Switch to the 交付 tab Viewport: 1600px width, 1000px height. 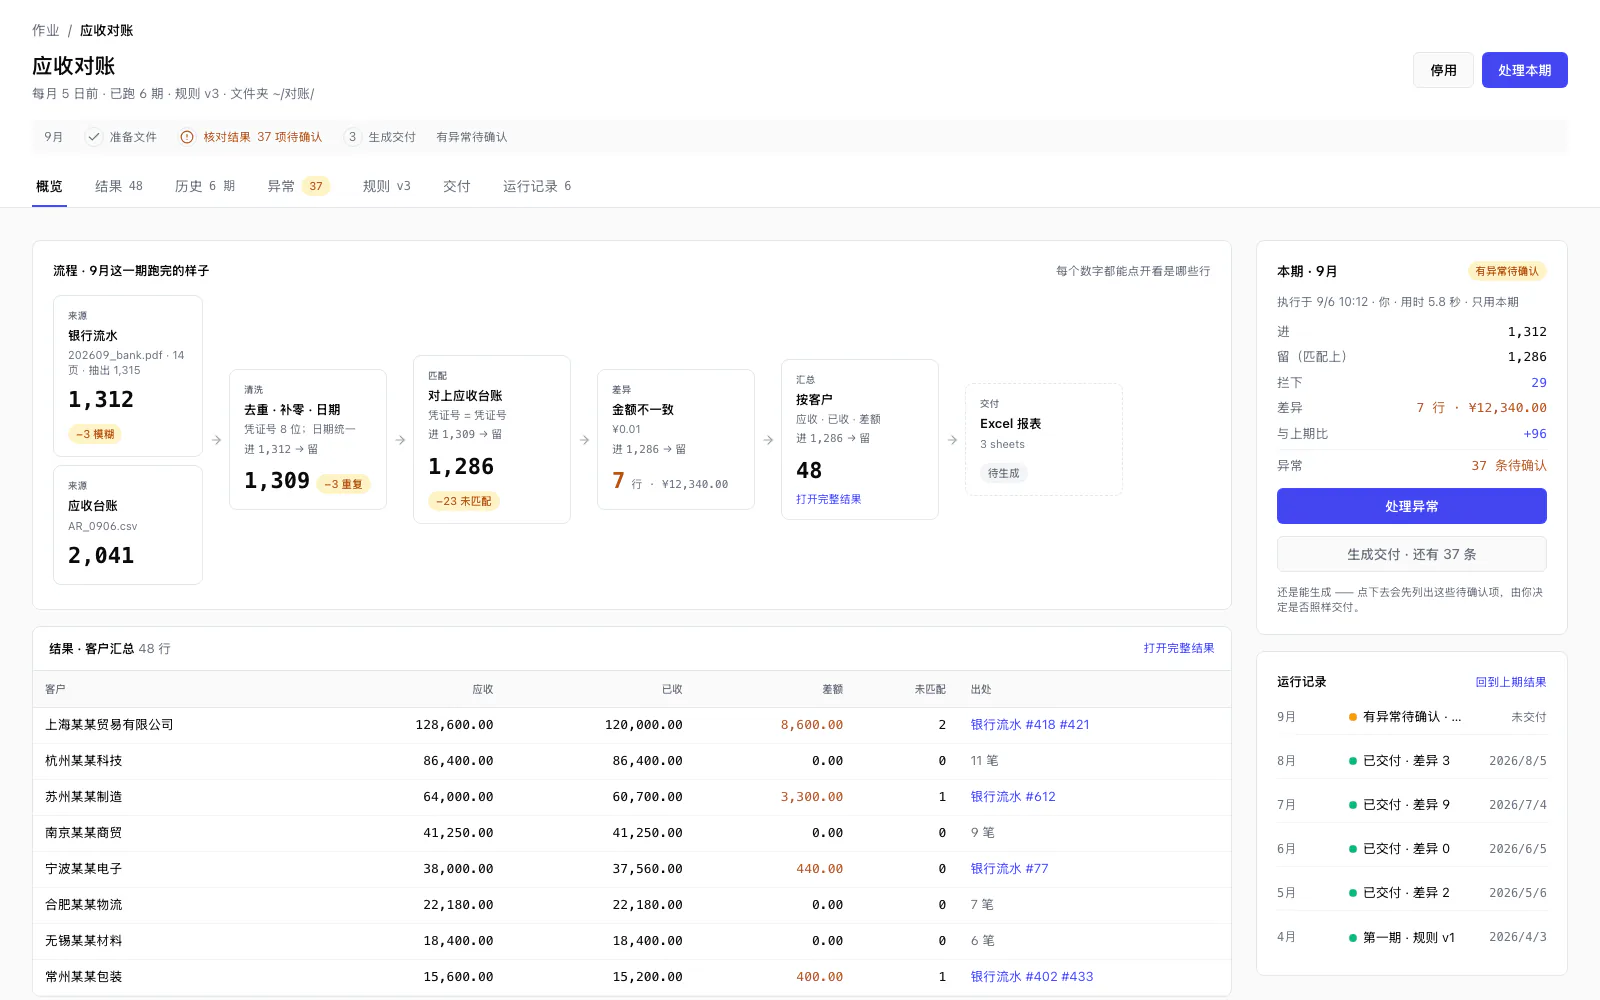click(x=457, y=186)
